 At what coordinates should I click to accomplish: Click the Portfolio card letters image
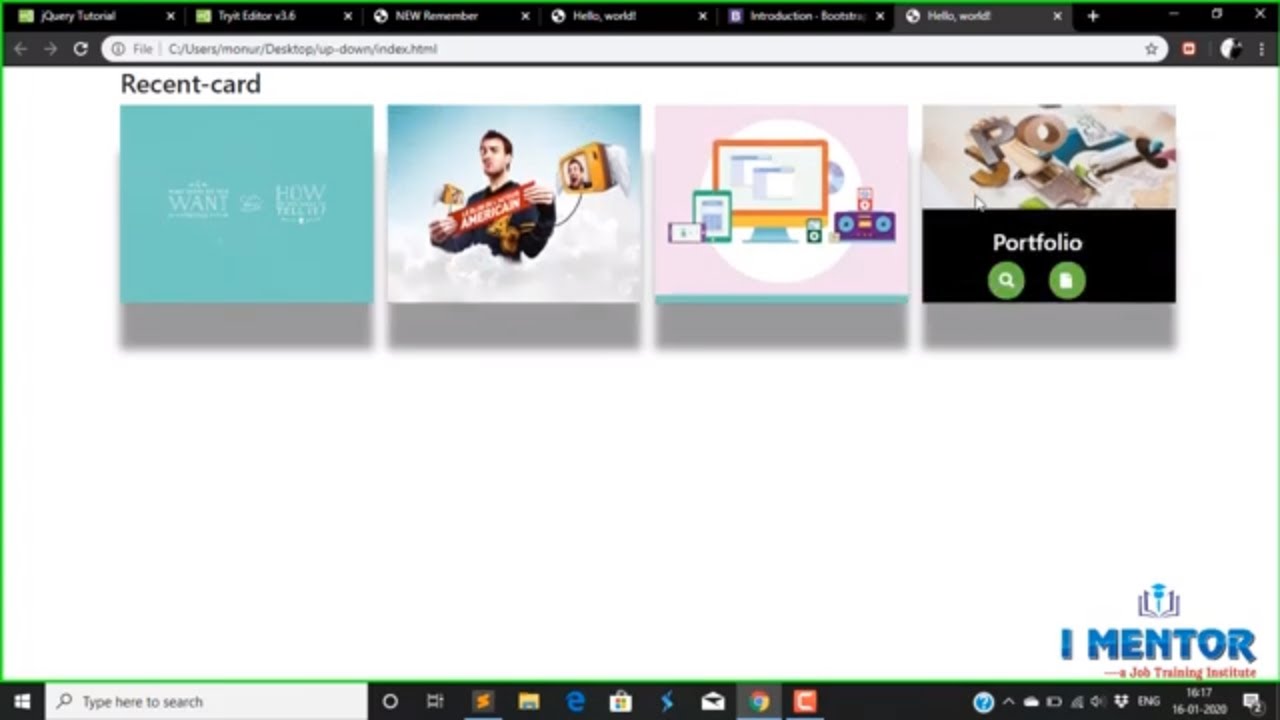pos(1049,157)
